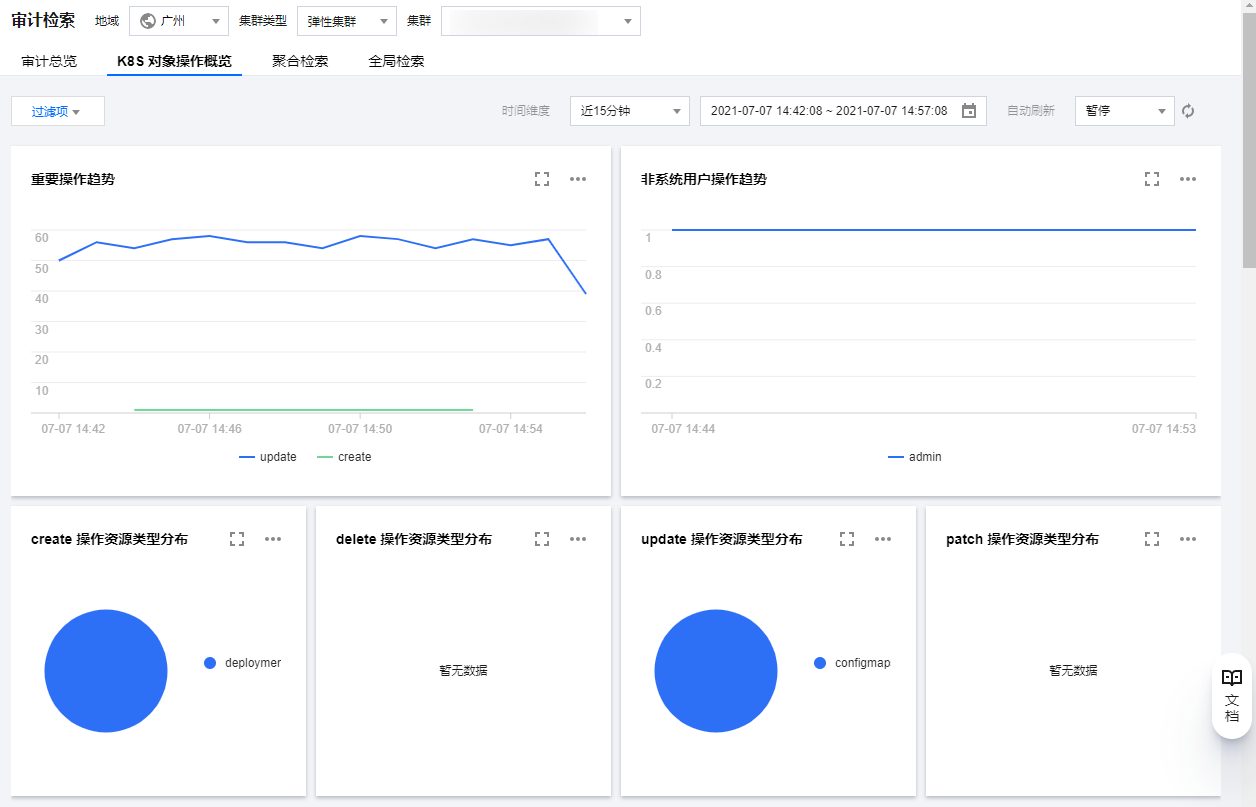
Task: Toggle the deployment legend item in create pie
Action: pos(243,663)
